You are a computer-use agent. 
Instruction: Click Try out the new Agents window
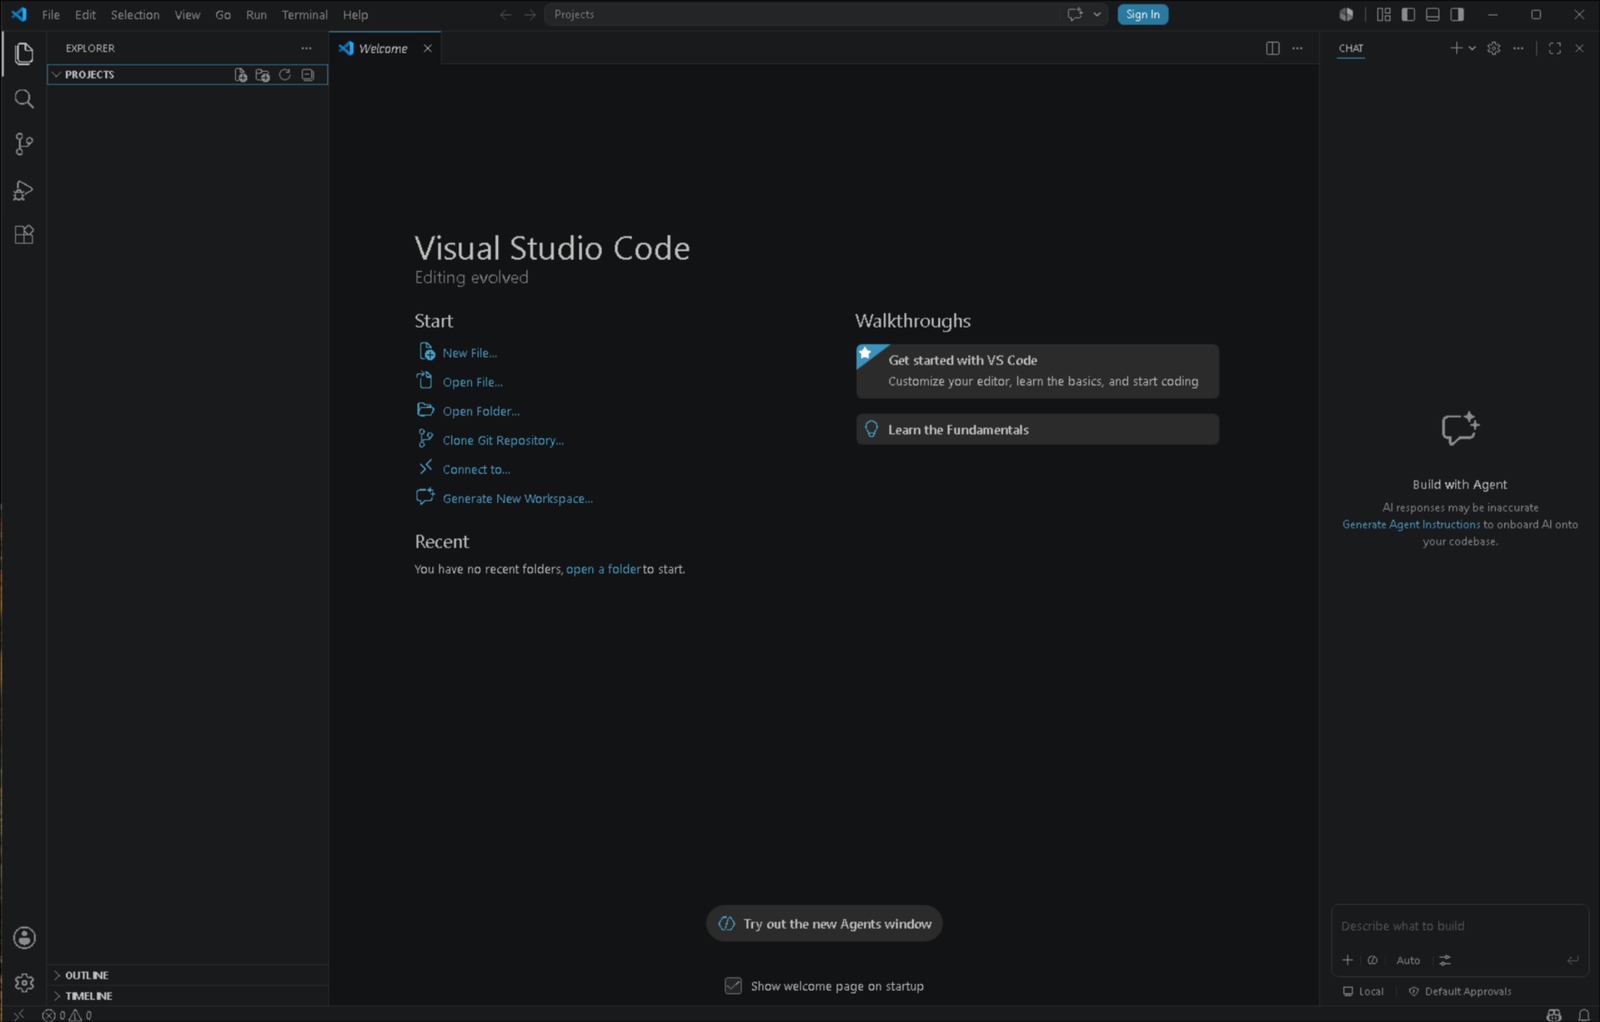[825, 924]
